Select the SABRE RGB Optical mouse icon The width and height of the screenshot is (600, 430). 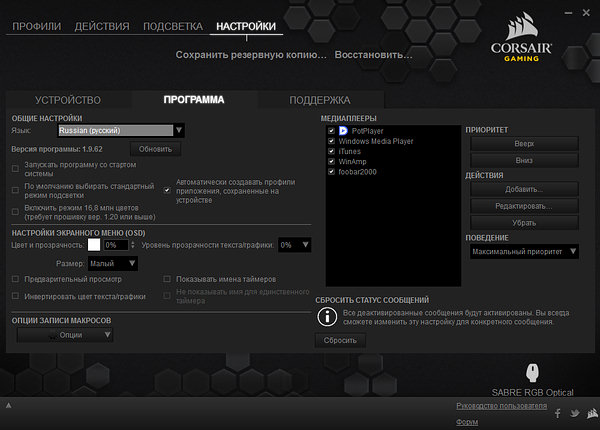(531, 374)
